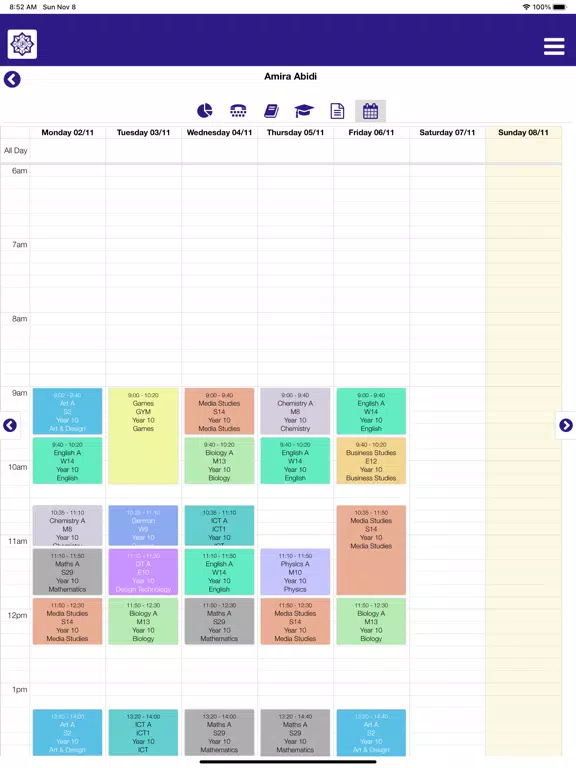Open Tuesday 10:35 German lesson

click(144, 526)
